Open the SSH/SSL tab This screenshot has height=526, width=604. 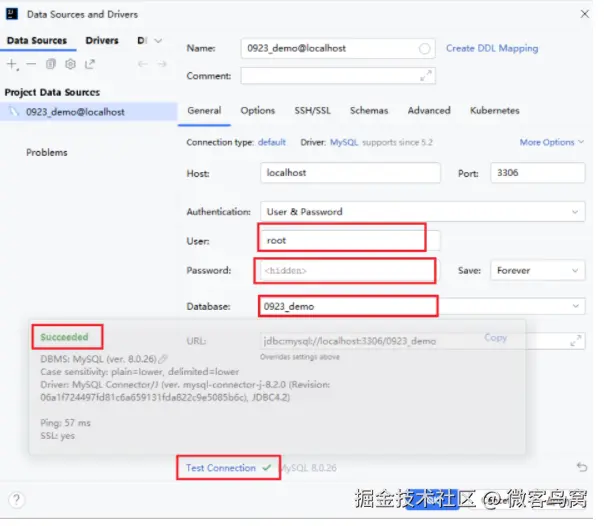(x=312, y=111)
